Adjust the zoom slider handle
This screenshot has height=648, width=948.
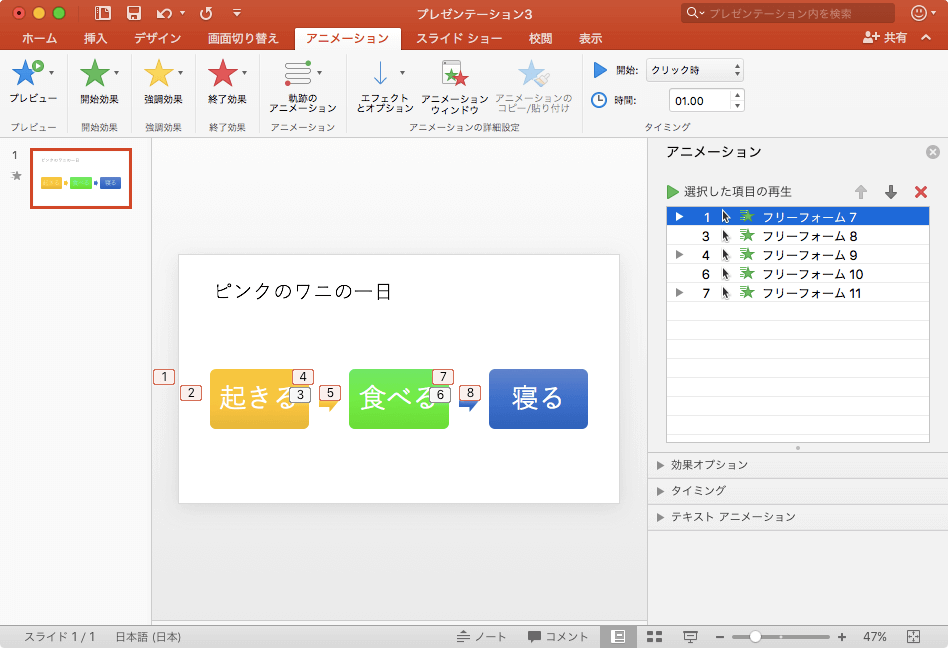click(755, 637)
